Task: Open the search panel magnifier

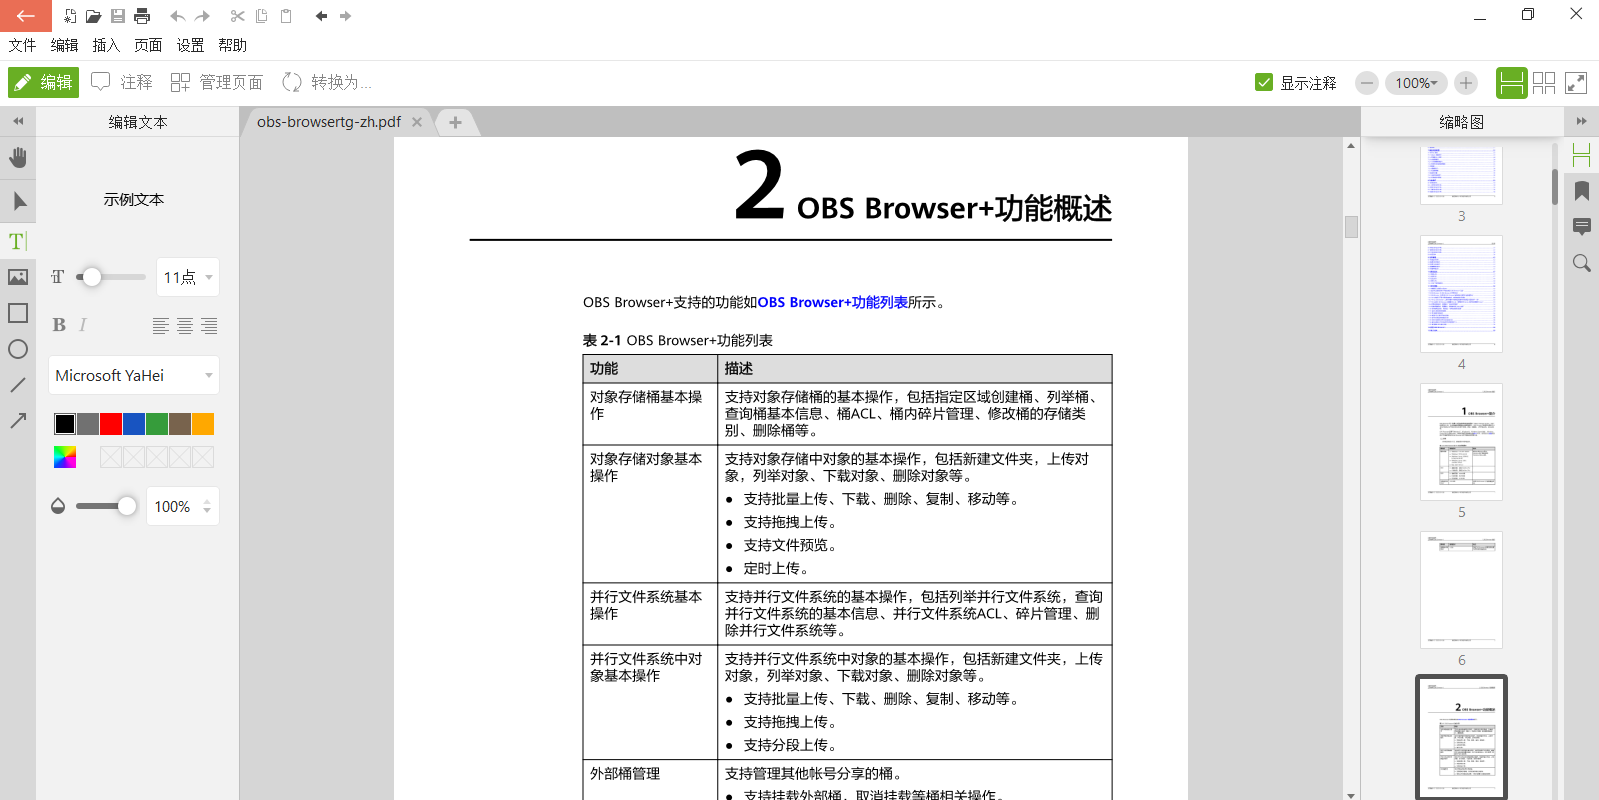Action: tap(1582, 263)
